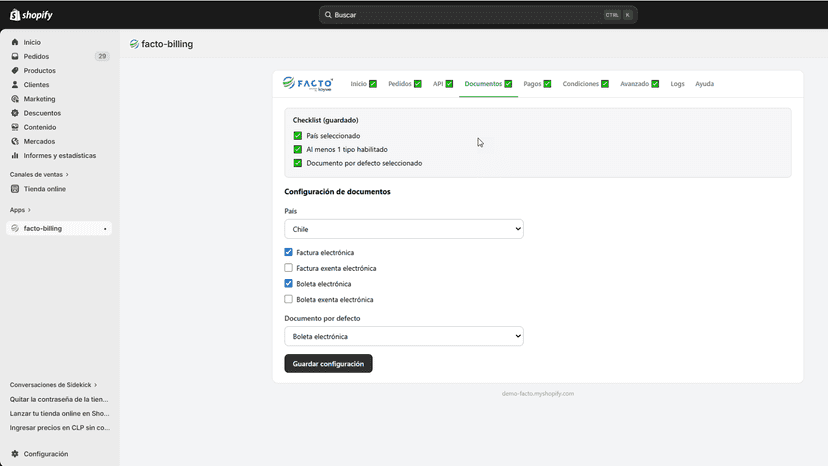Click País seleccionado checklist checkbox
Image resolution: width=828 pixels, height=466 pixels.
coord(298,136)
